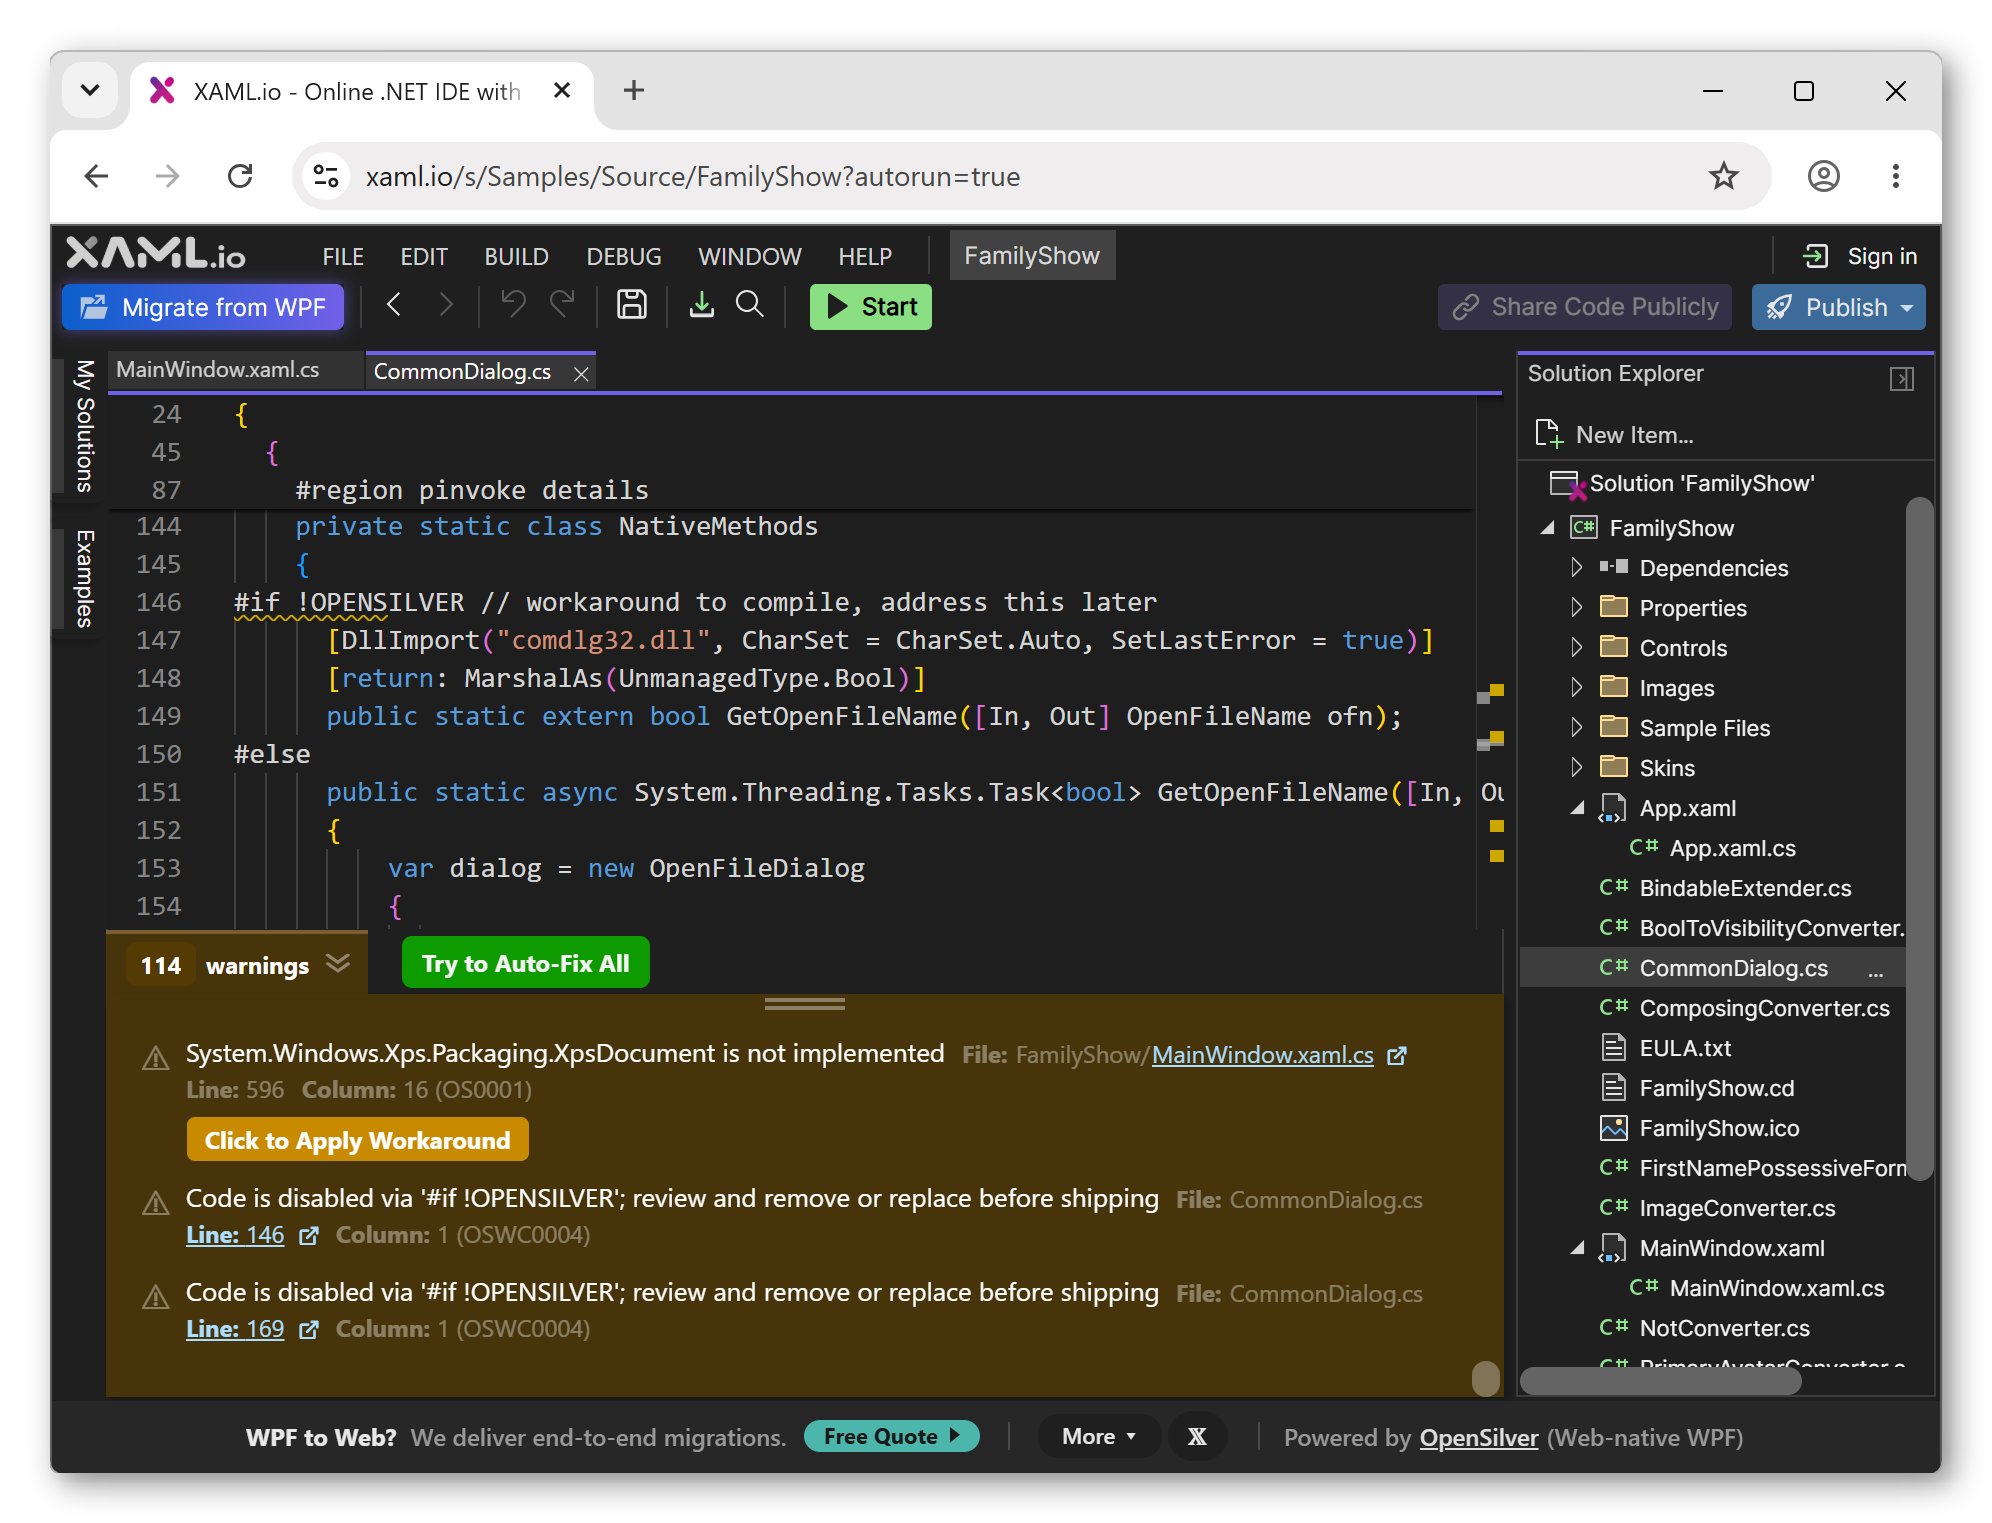Open a new browser tab
Screen dimensions: 1992x1523
pyautogui.click(x=634, y=91)
